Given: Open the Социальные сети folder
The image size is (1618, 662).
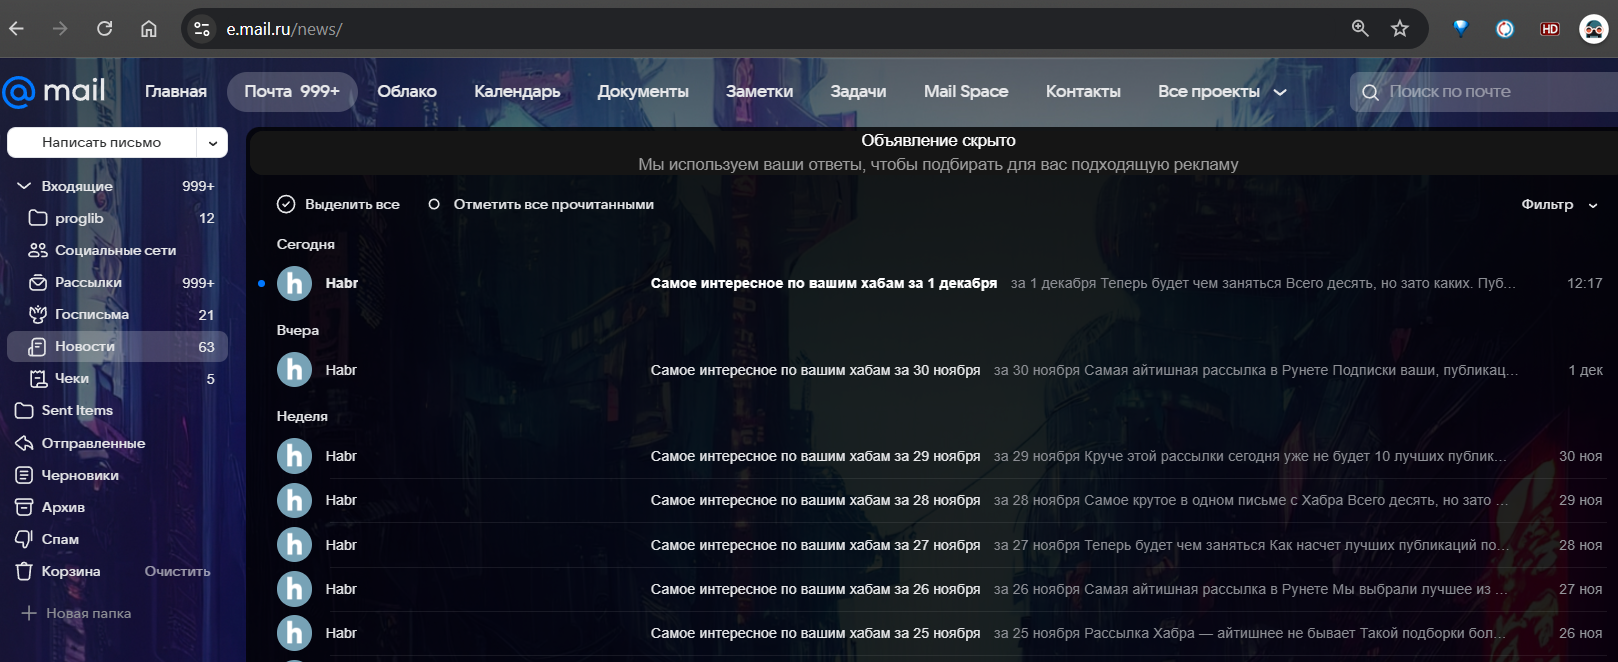Looking at the screenshot, I should coord(117,250).
